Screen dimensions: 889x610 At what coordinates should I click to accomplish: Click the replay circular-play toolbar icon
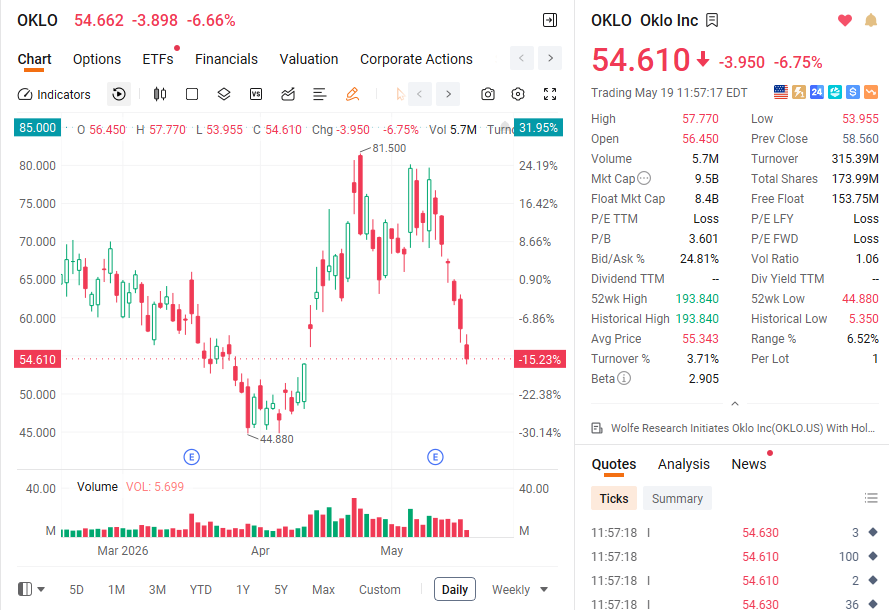(x=119, y=94)
